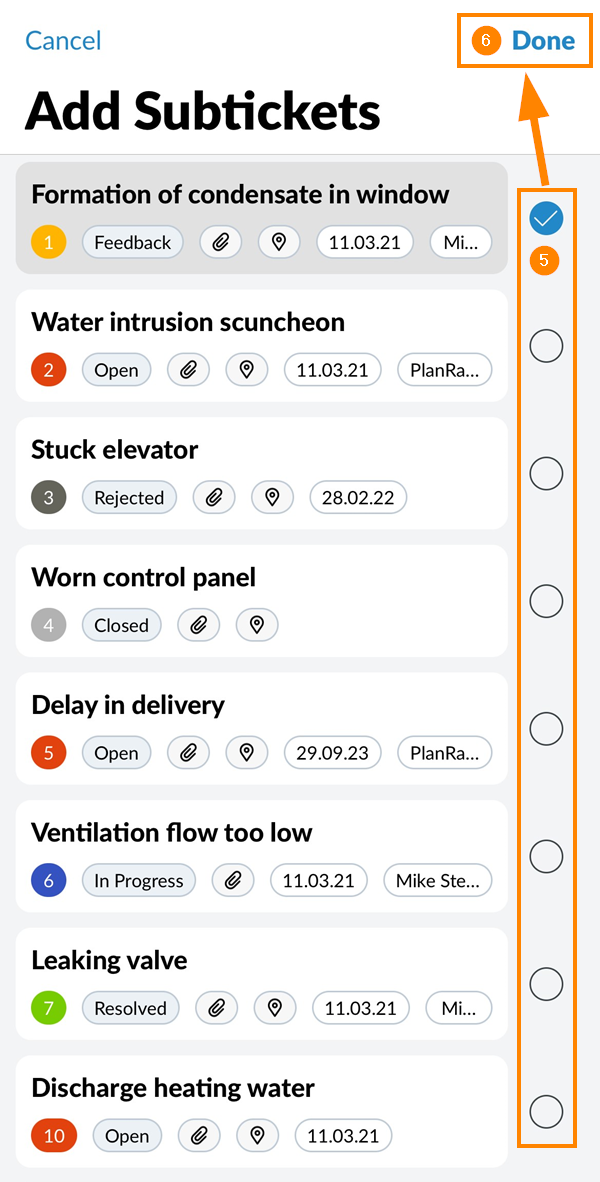This screenshot has height=1182, width=600.
Task: Click the blue number 6 ticket badge
Action: coord(49,881)
